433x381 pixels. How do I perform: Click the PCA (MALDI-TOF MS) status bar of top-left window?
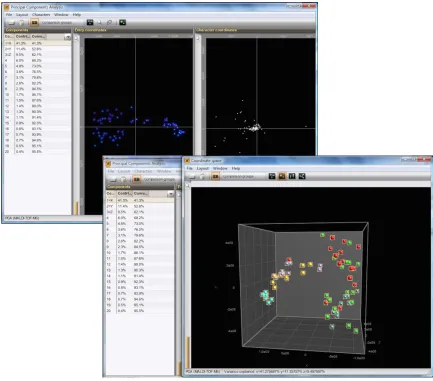[x=22, y=218]
